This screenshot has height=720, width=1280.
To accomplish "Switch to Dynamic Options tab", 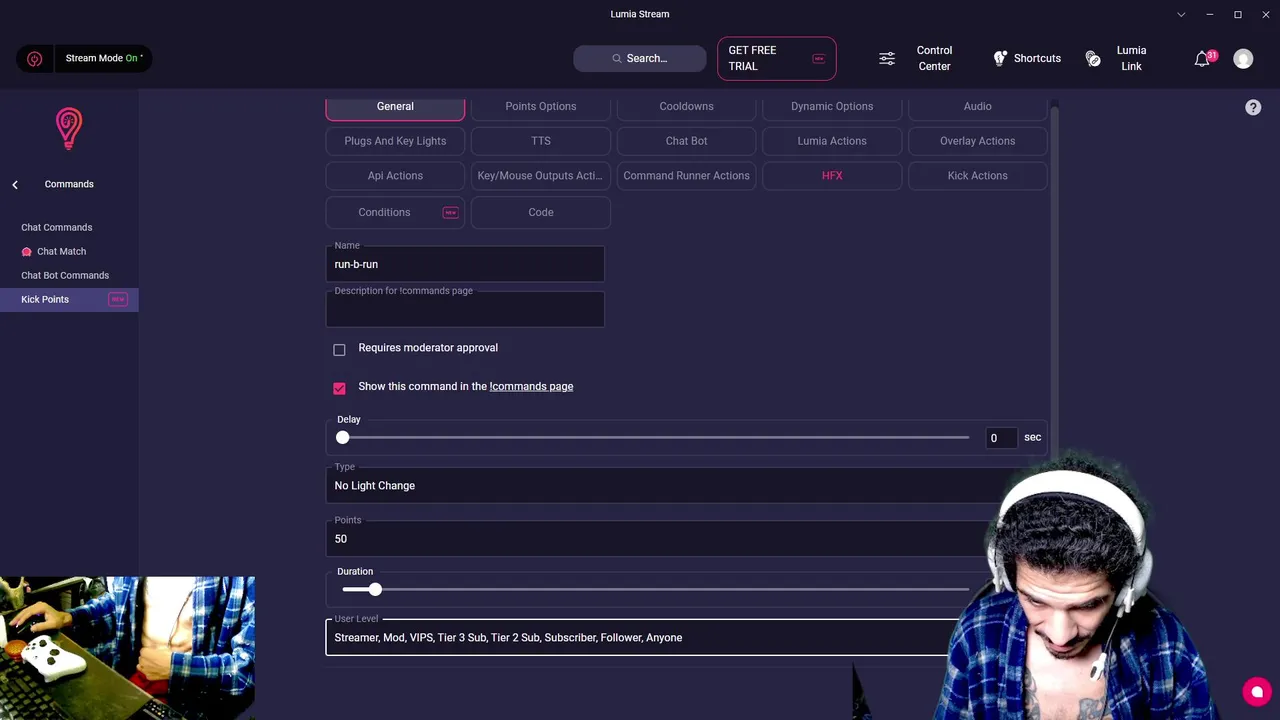I will 832,106.
